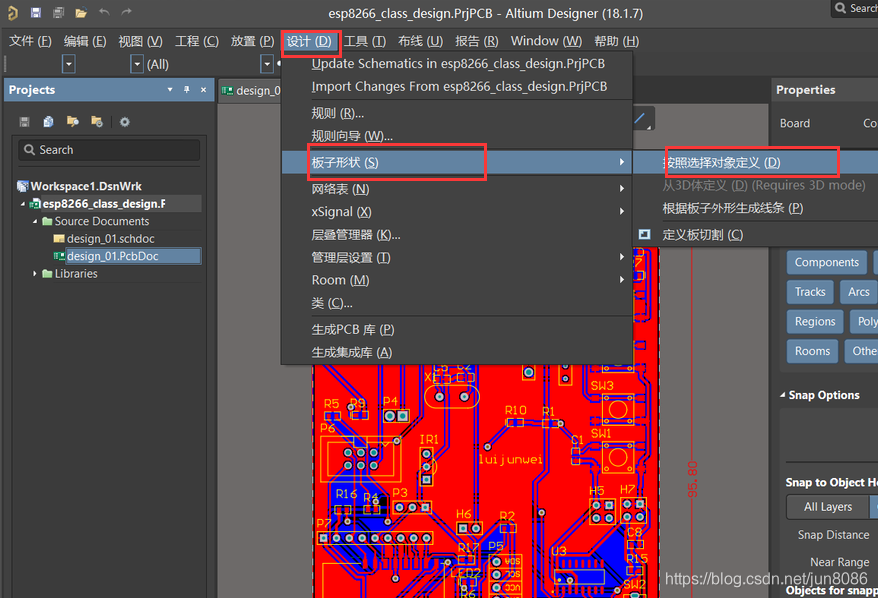Select 板子形状 (S) menu entry
This screenshot has height=598, width=878.
457,162
